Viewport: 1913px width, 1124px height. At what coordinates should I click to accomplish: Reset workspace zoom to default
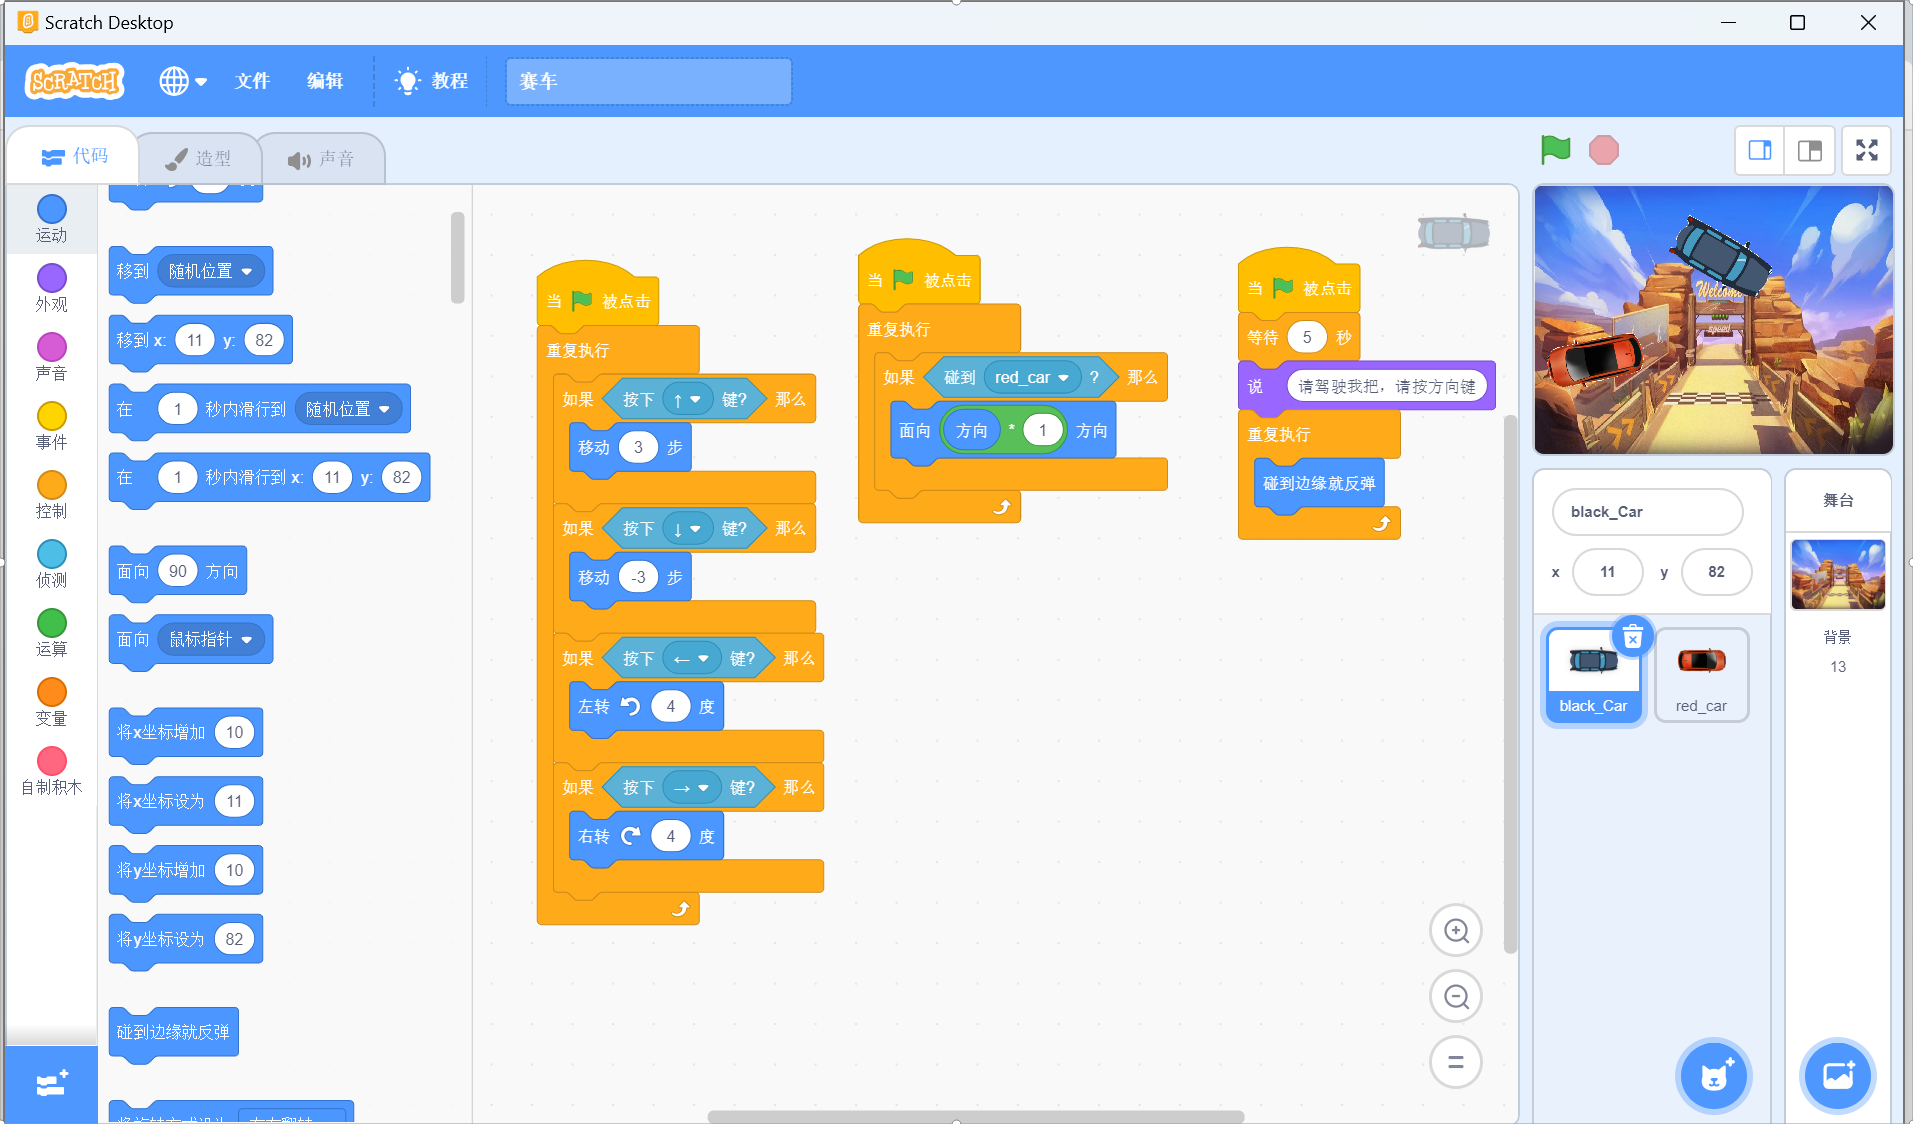point(1456,1062)
